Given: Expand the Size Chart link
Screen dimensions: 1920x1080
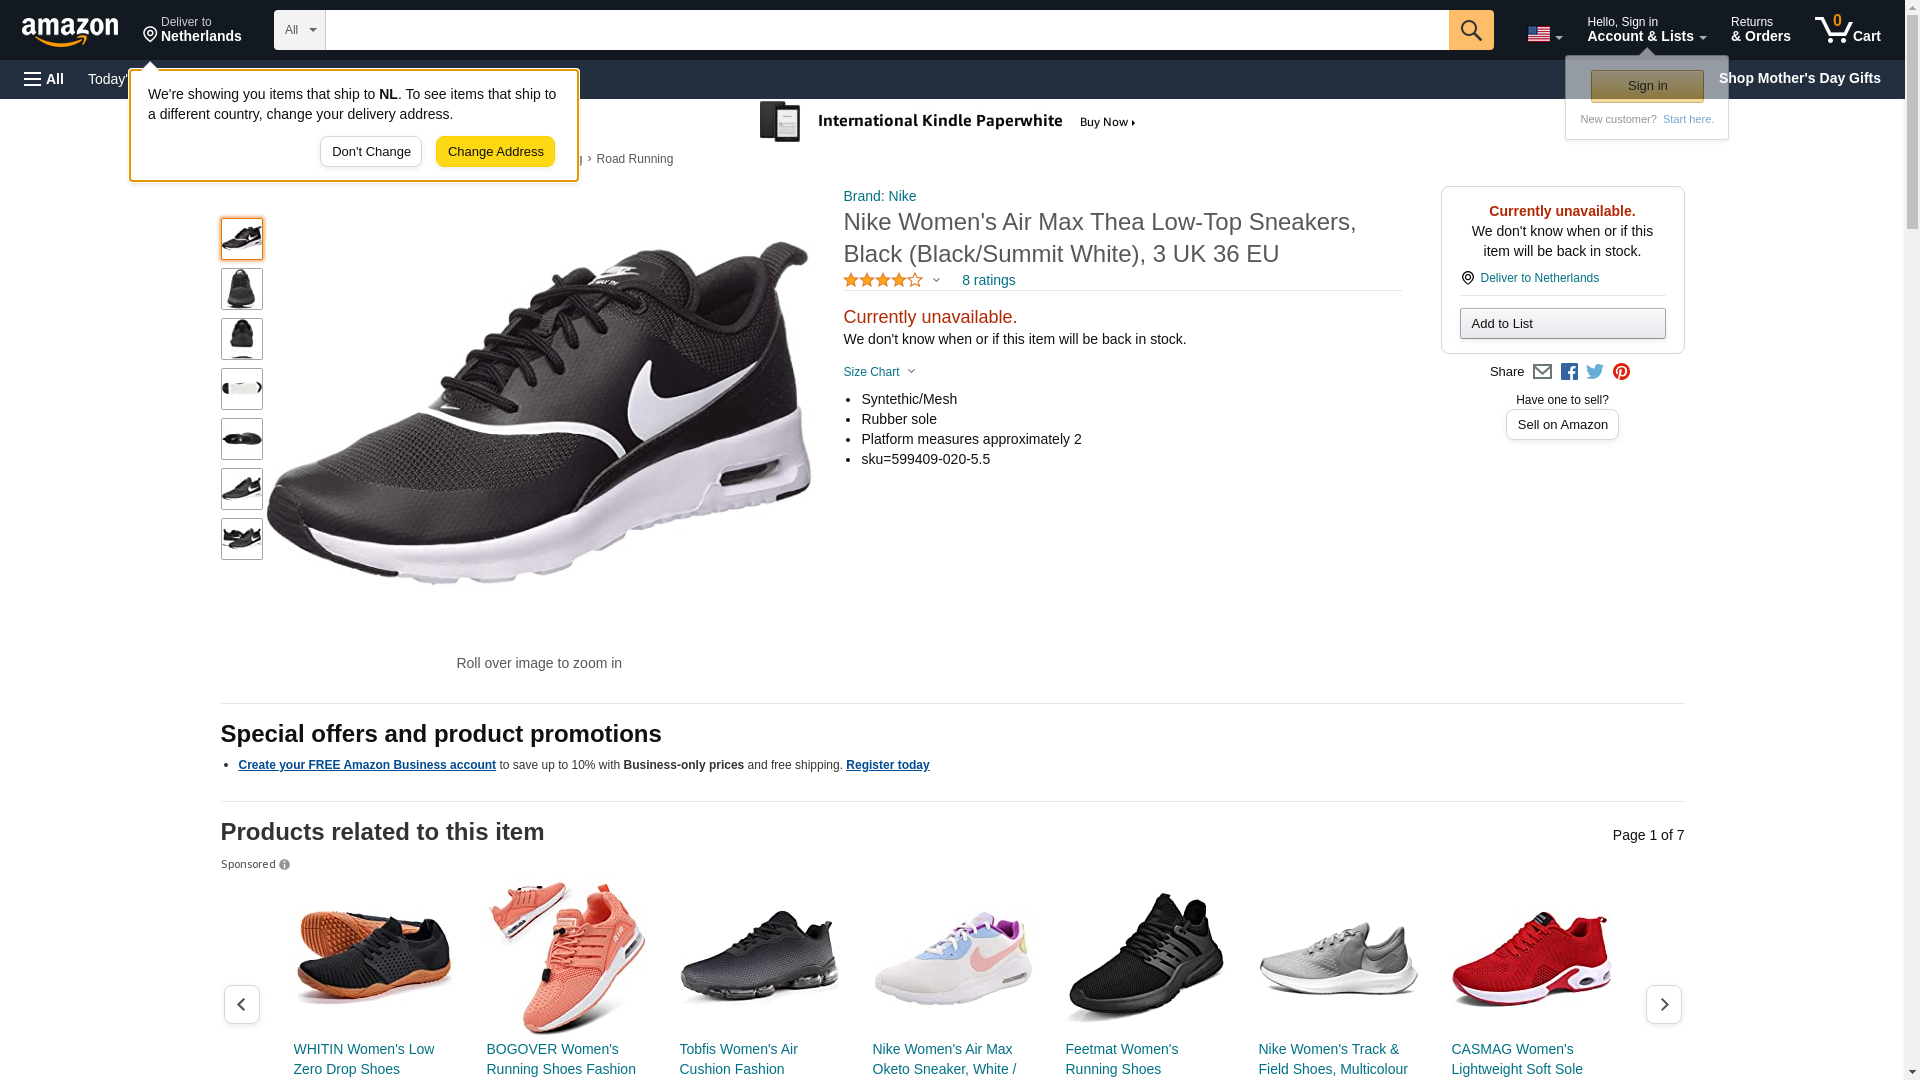Looking at the screenshot, I should coord(878,372).
